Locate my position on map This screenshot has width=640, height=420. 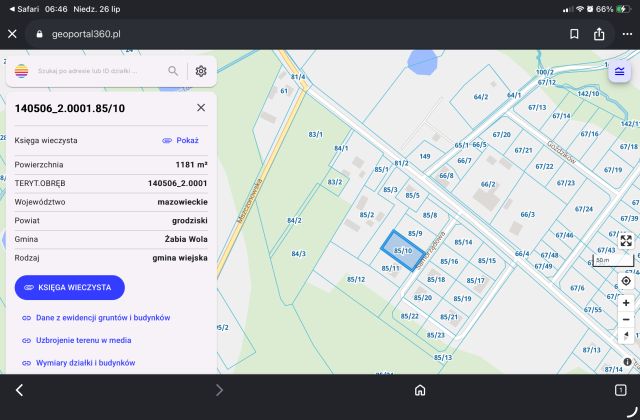pyautogui.click(x=626, y=281)
